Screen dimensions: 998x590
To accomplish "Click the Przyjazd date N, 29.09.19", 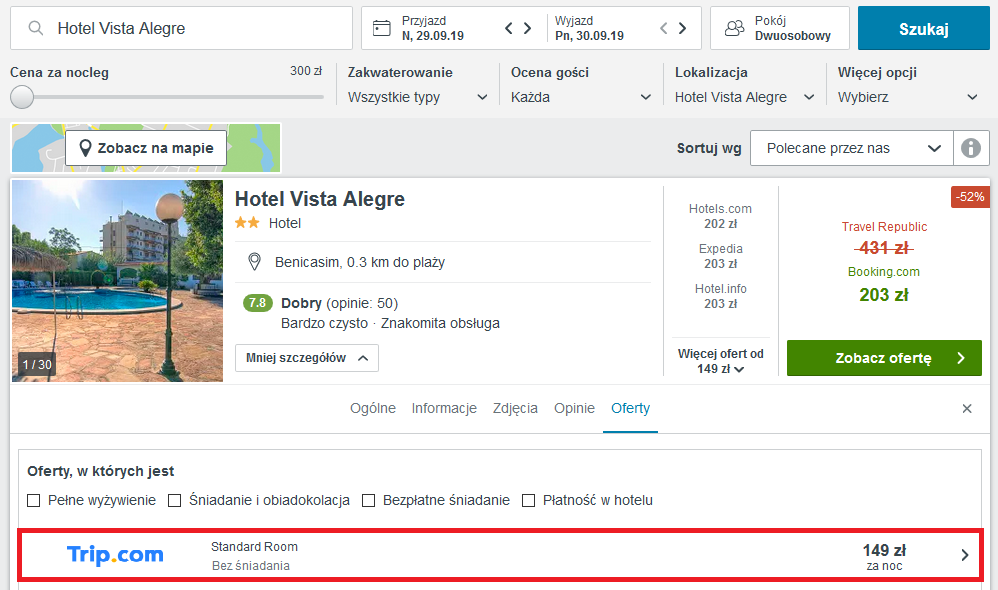I will click(x=433, y=36).
